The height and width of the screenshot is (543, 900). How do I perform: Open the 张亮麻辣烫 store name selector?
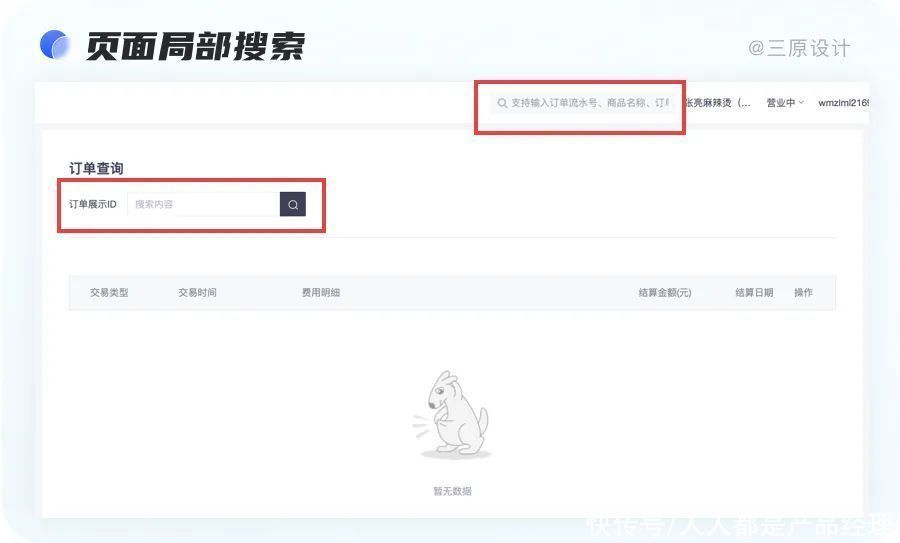click(x=717, y=103)
